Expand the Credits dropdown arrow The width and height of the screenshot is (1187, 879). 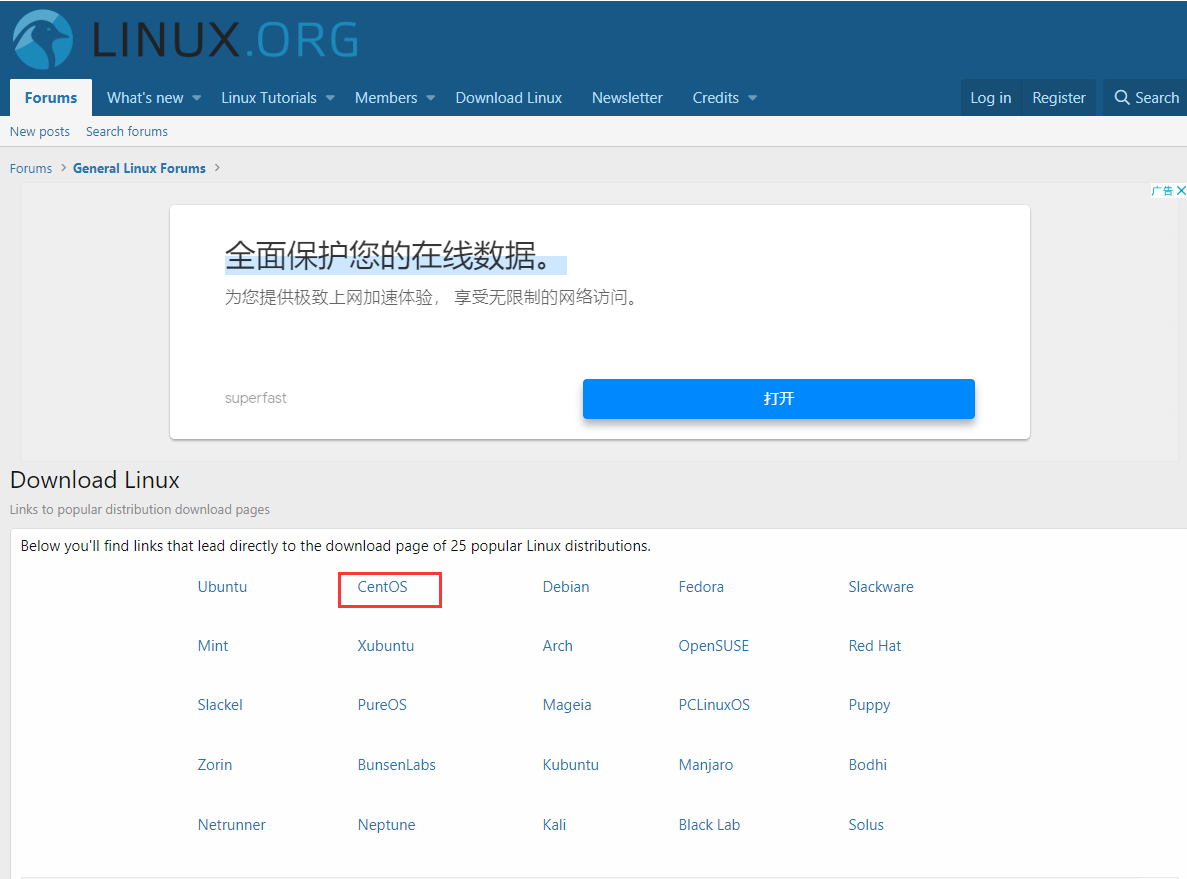click(752, 98)
